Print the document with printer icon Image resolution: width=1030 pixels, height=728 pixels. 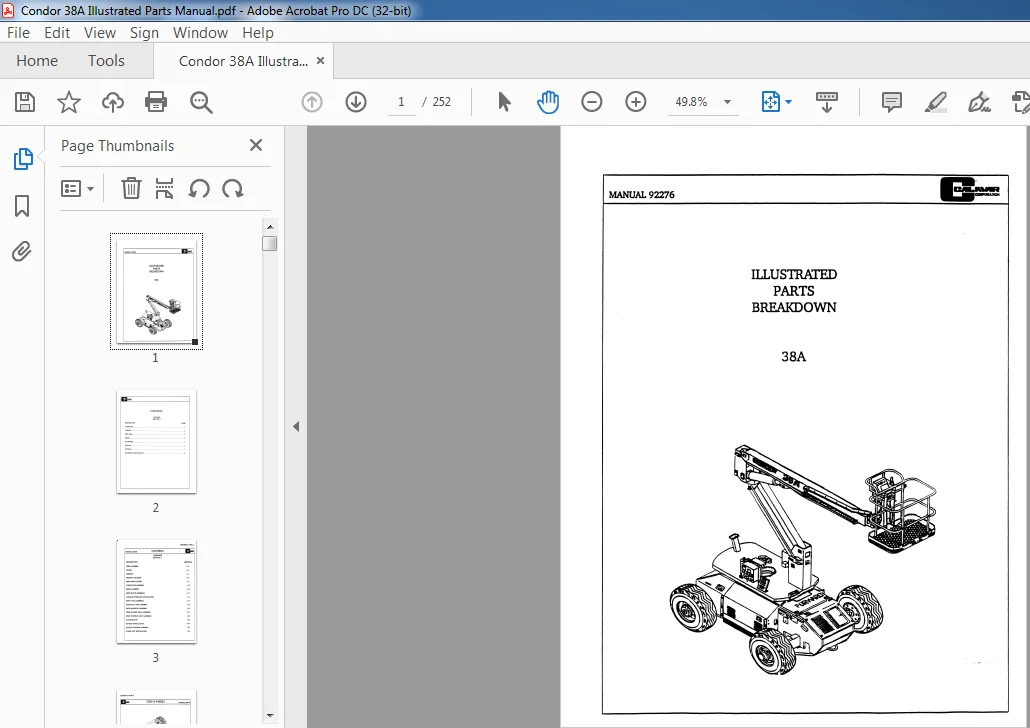point(156,102)
